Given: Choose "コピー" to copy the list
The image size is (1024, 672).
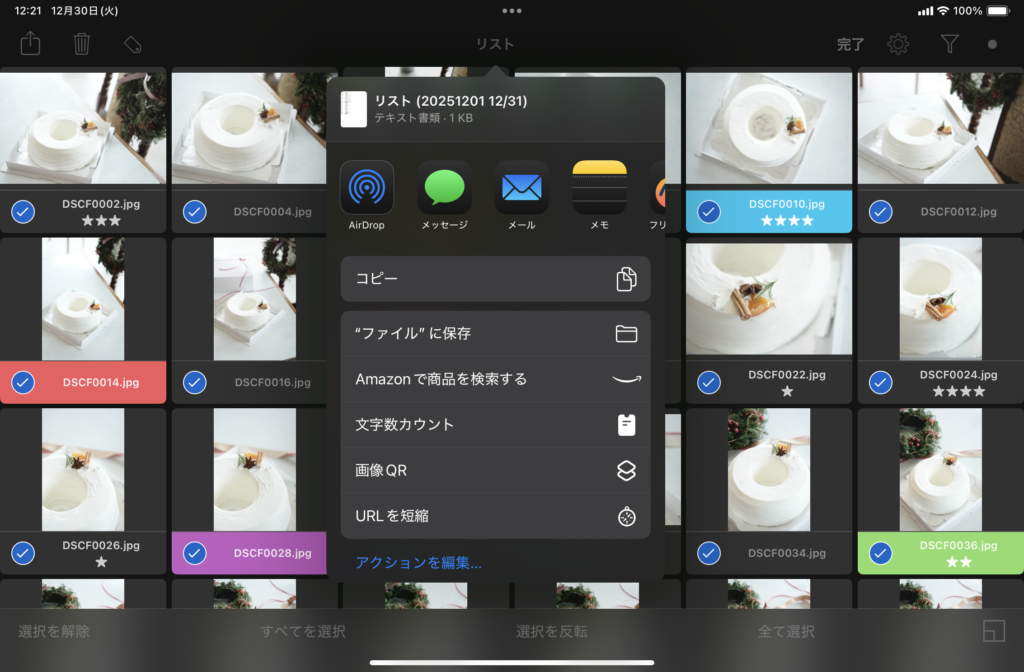Looking at the screenshot, I should 495,279.
